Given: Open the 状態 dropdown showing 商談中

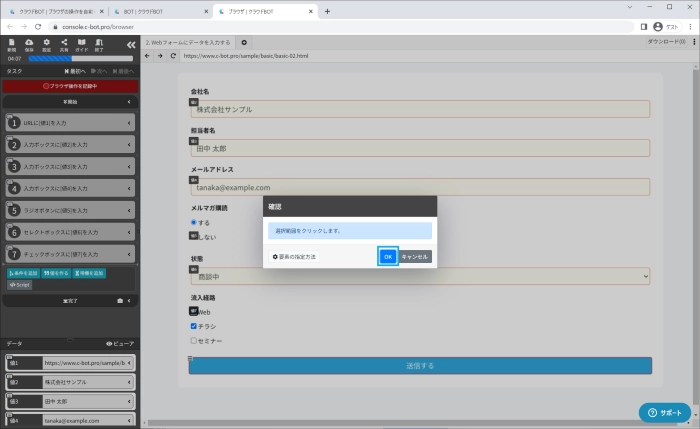Looking at the screenshot, I should tap(420, 275).
